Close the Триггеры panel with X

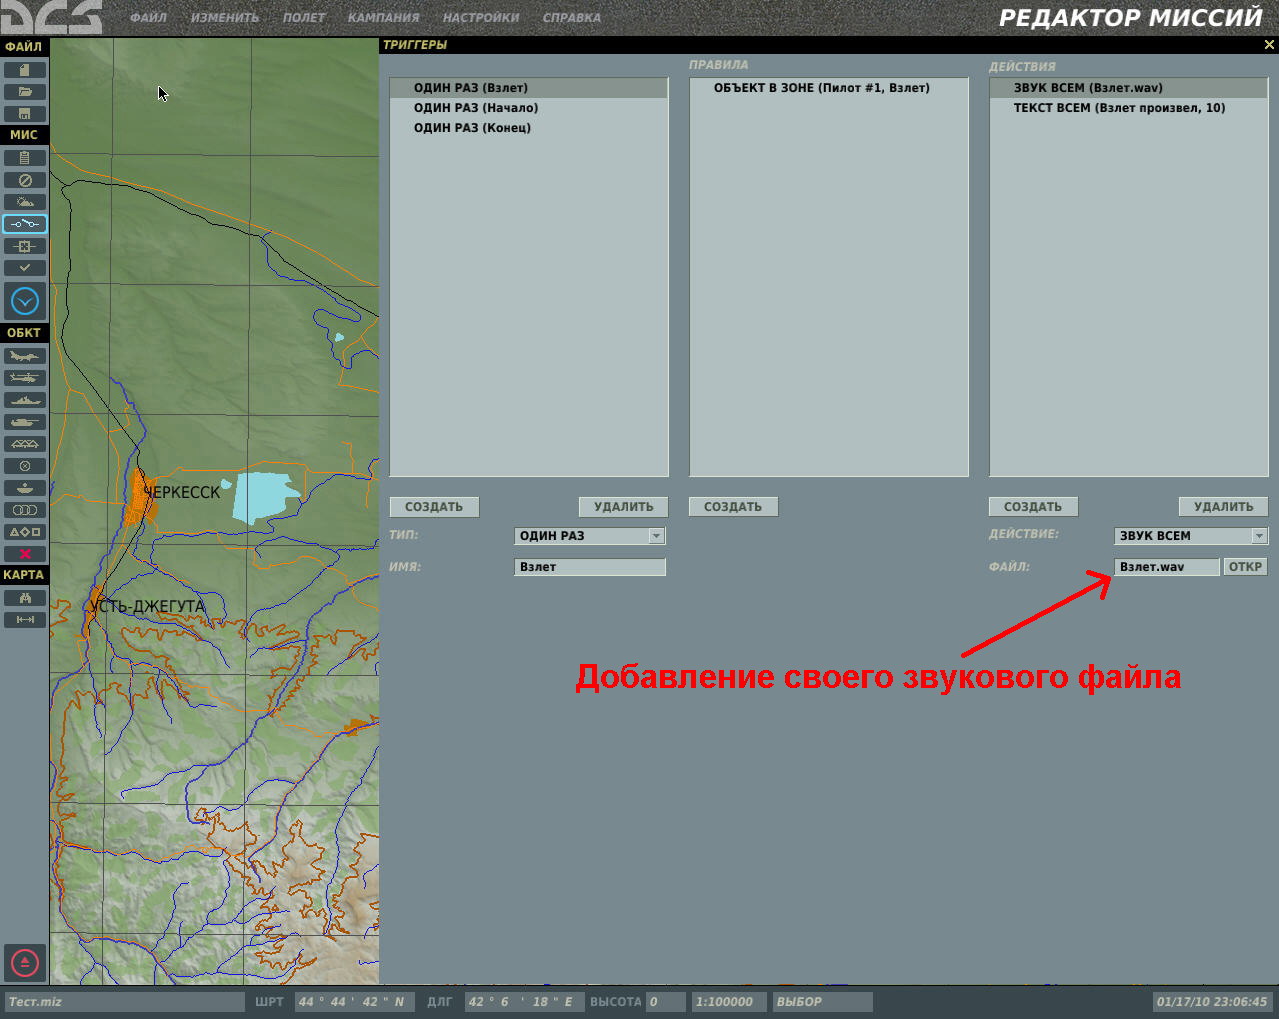point(1270,45)
